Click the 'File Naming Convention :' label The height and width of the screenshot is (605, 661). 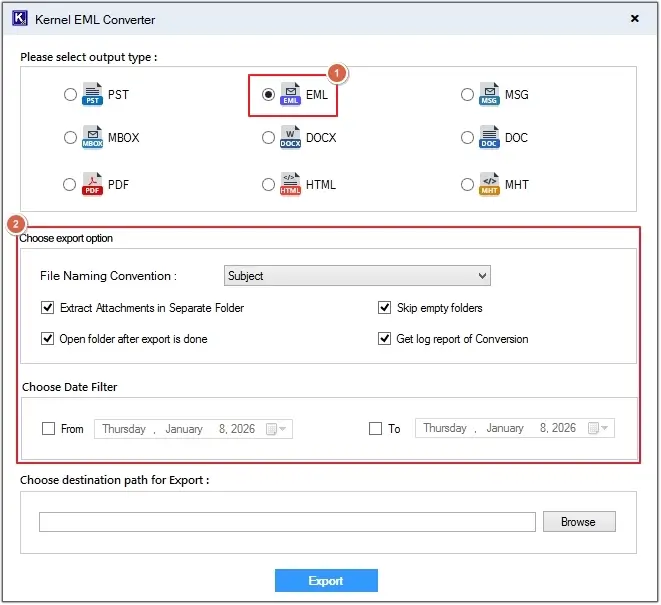click(108, 276)
